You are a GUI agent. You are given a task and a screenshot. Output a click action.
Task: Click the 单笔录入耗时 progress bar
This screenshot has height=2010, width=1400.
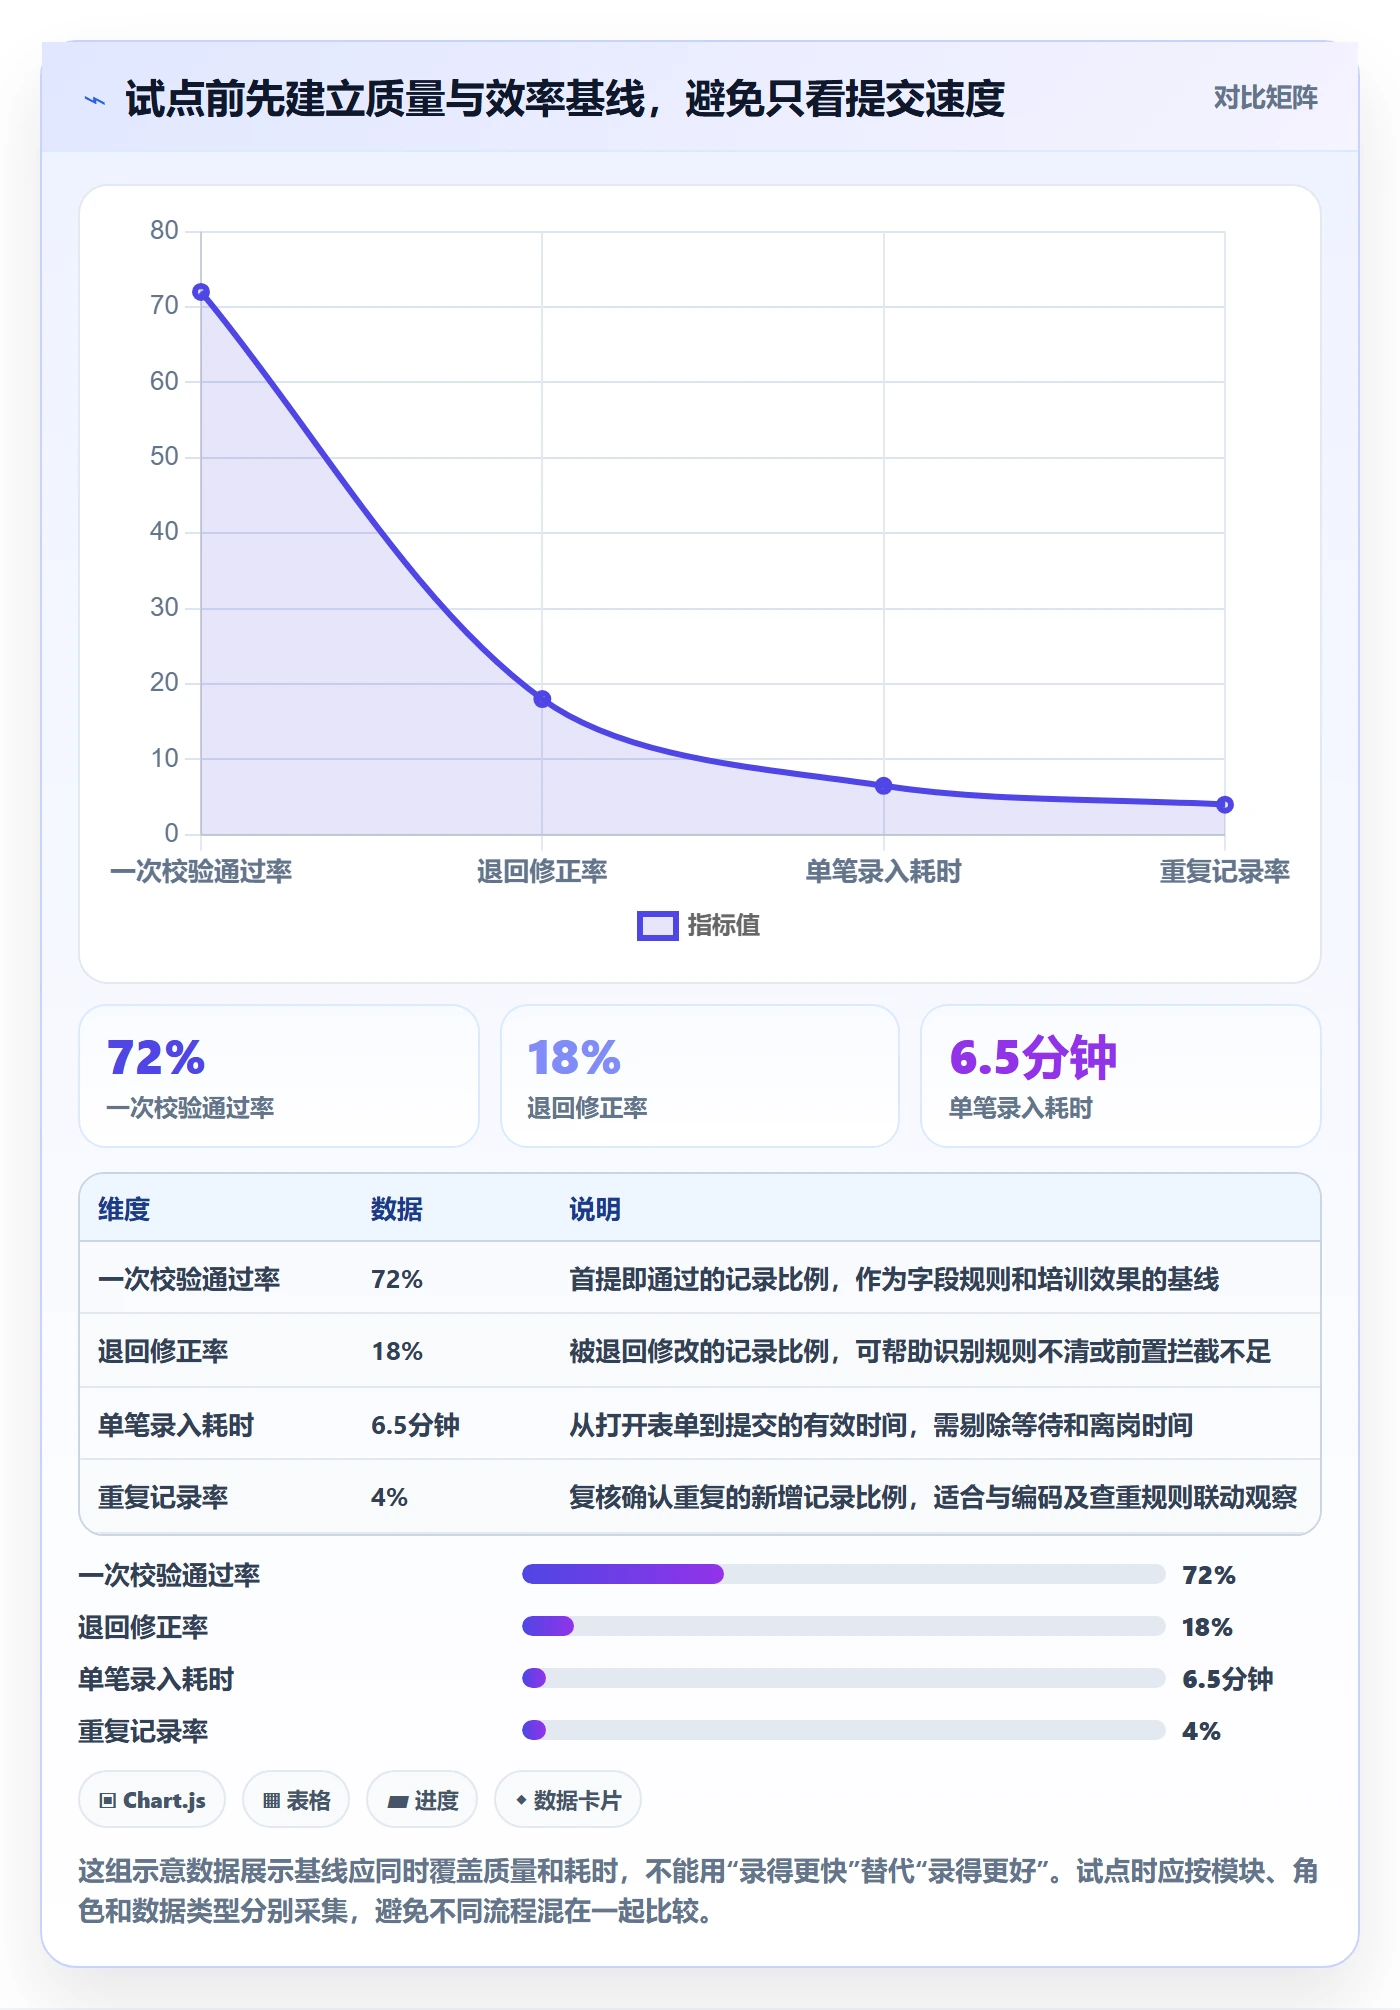click(844, 1678)
